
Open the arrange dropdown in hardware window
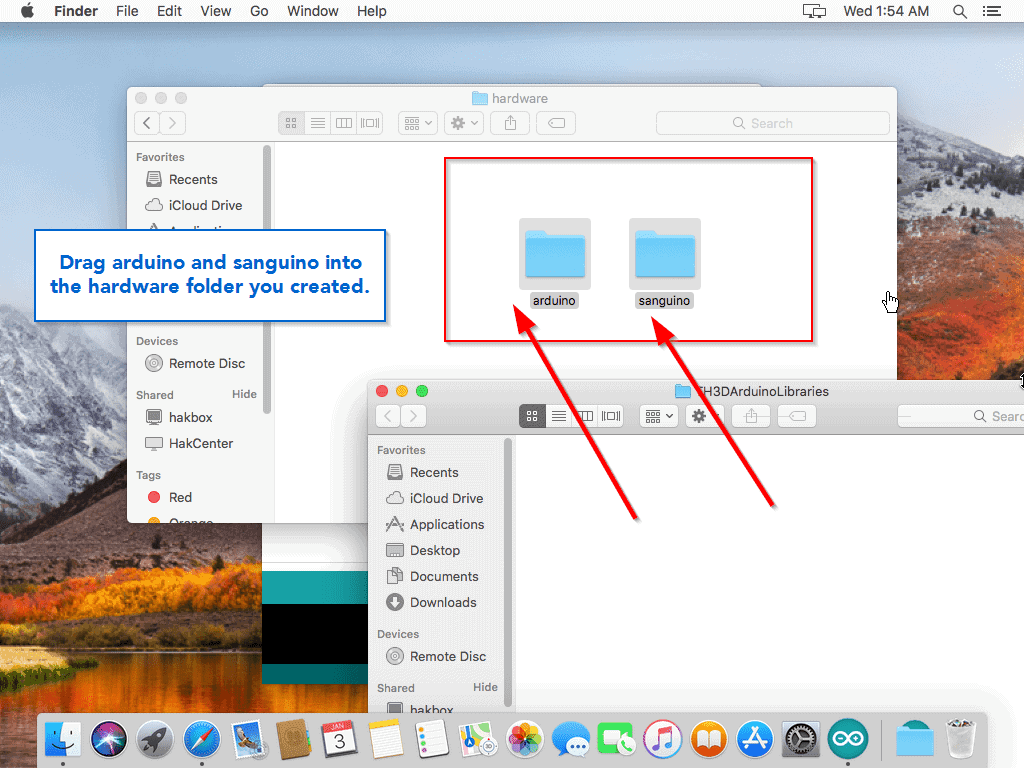[418, 123]
